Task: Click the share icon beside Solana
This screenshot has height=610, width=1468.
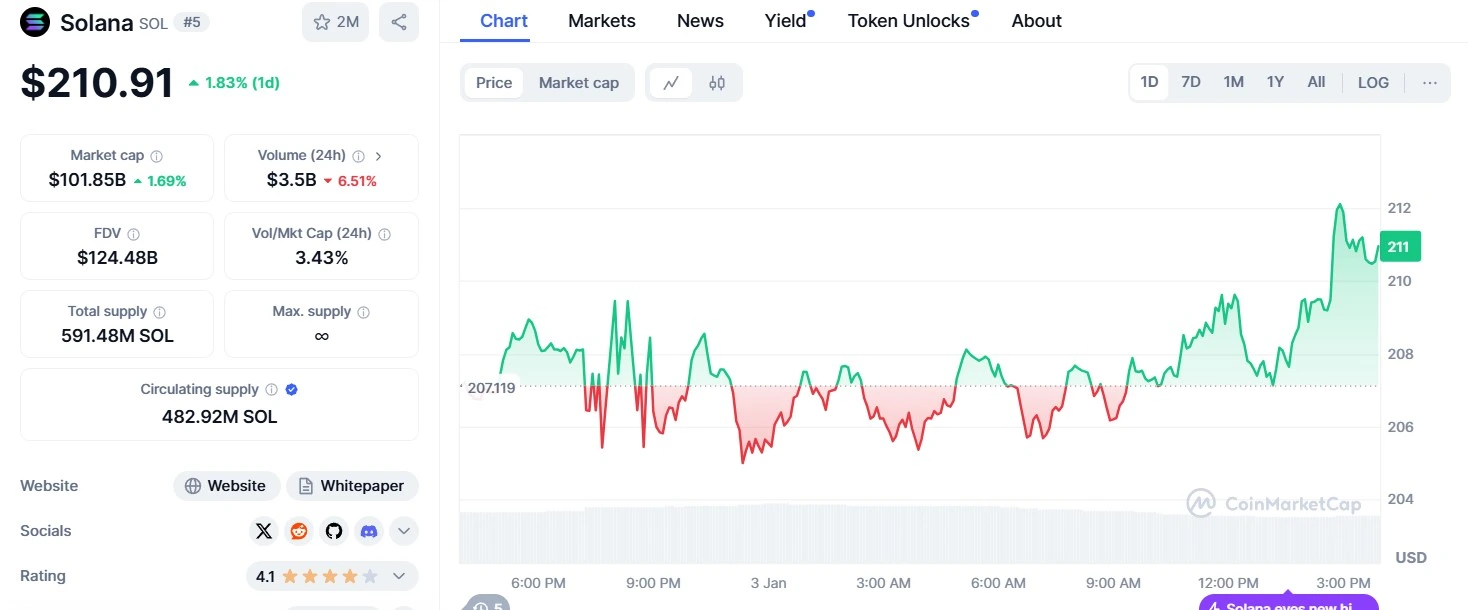Action: click(x=399, y=22)
